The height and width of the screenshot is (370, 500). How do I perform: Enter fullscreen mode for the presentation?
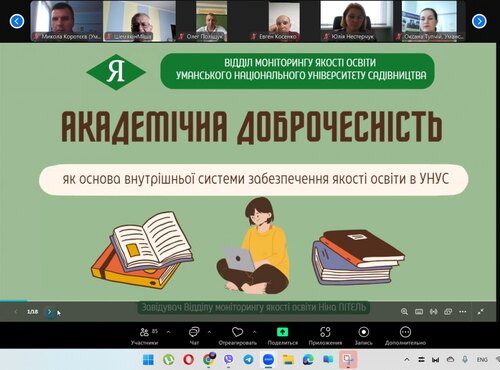tap(480, 312)
